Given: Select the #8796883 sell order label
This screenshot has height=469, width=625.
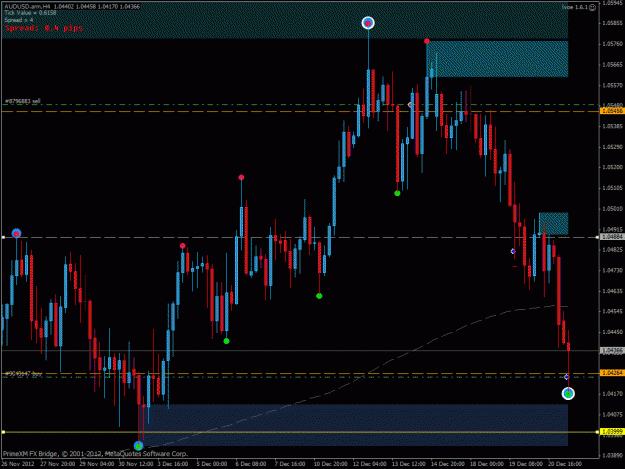Looking at the screenshot, I should pyautogui.click(x=23, y=101).
